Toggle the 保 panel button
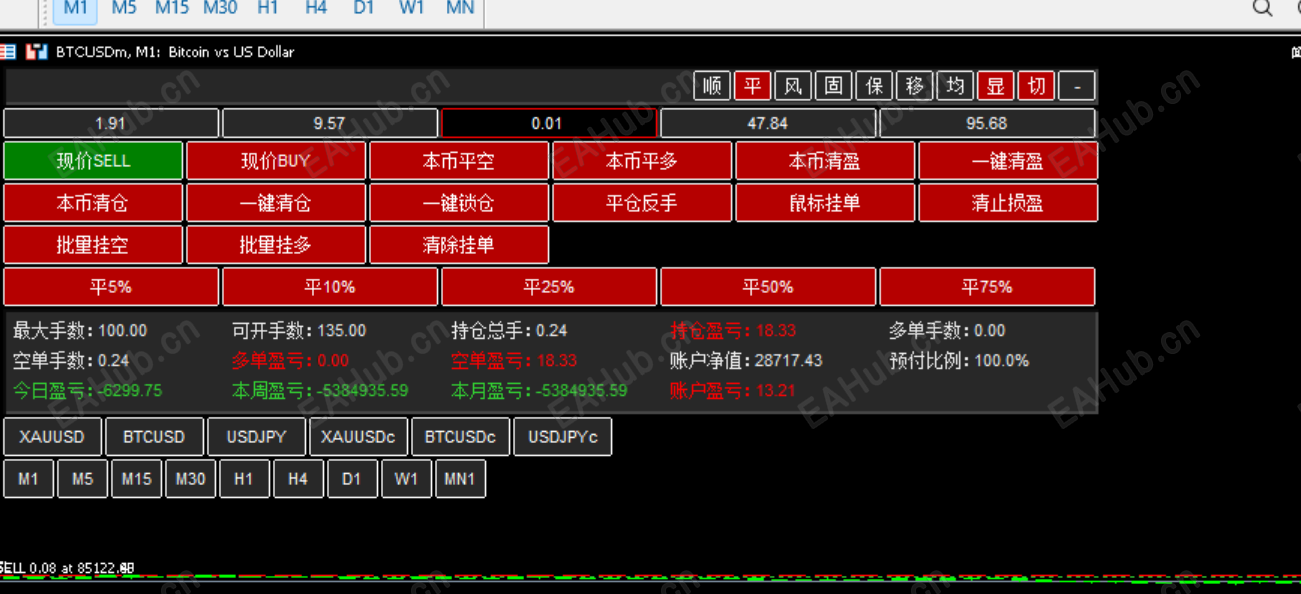 [x=874, y=86]
